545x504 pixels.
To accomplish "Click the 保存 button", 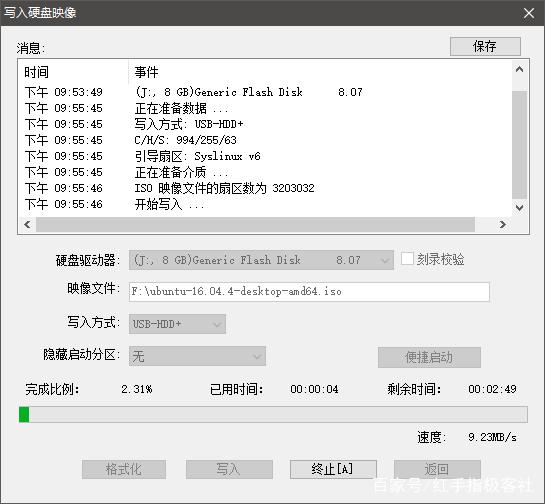I will tap(485, 46).
